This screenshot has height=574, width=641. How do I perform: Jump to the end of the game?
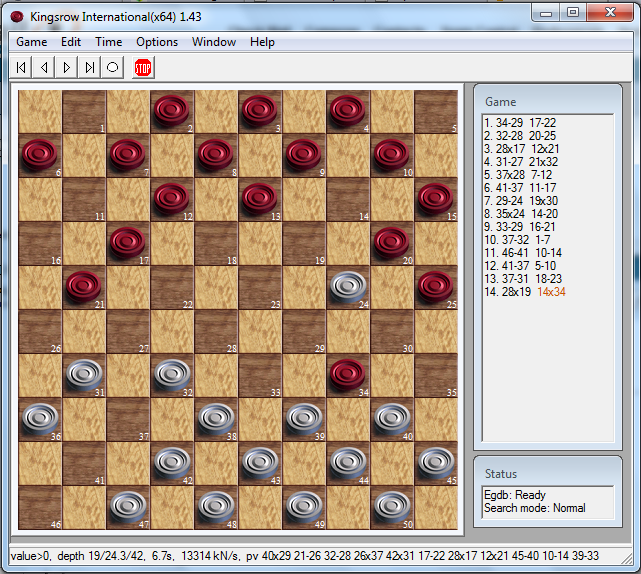point(90,67)
